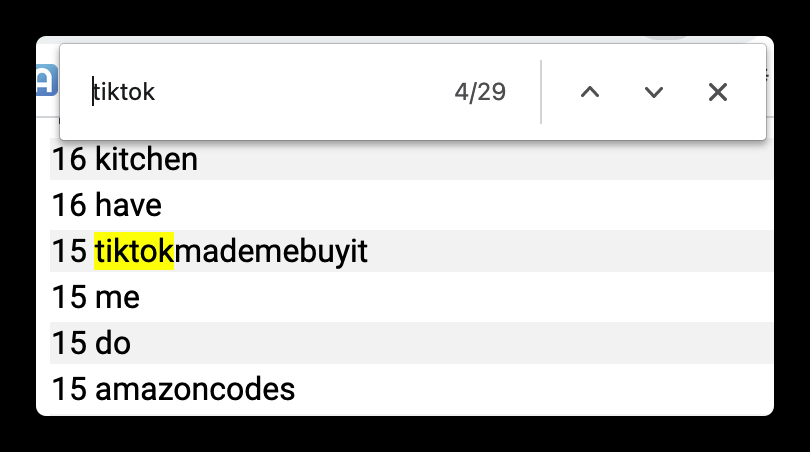This screenshot has height=452, width=810.
Task: Click the find field containing tiktok
Action: click(260, 93)
